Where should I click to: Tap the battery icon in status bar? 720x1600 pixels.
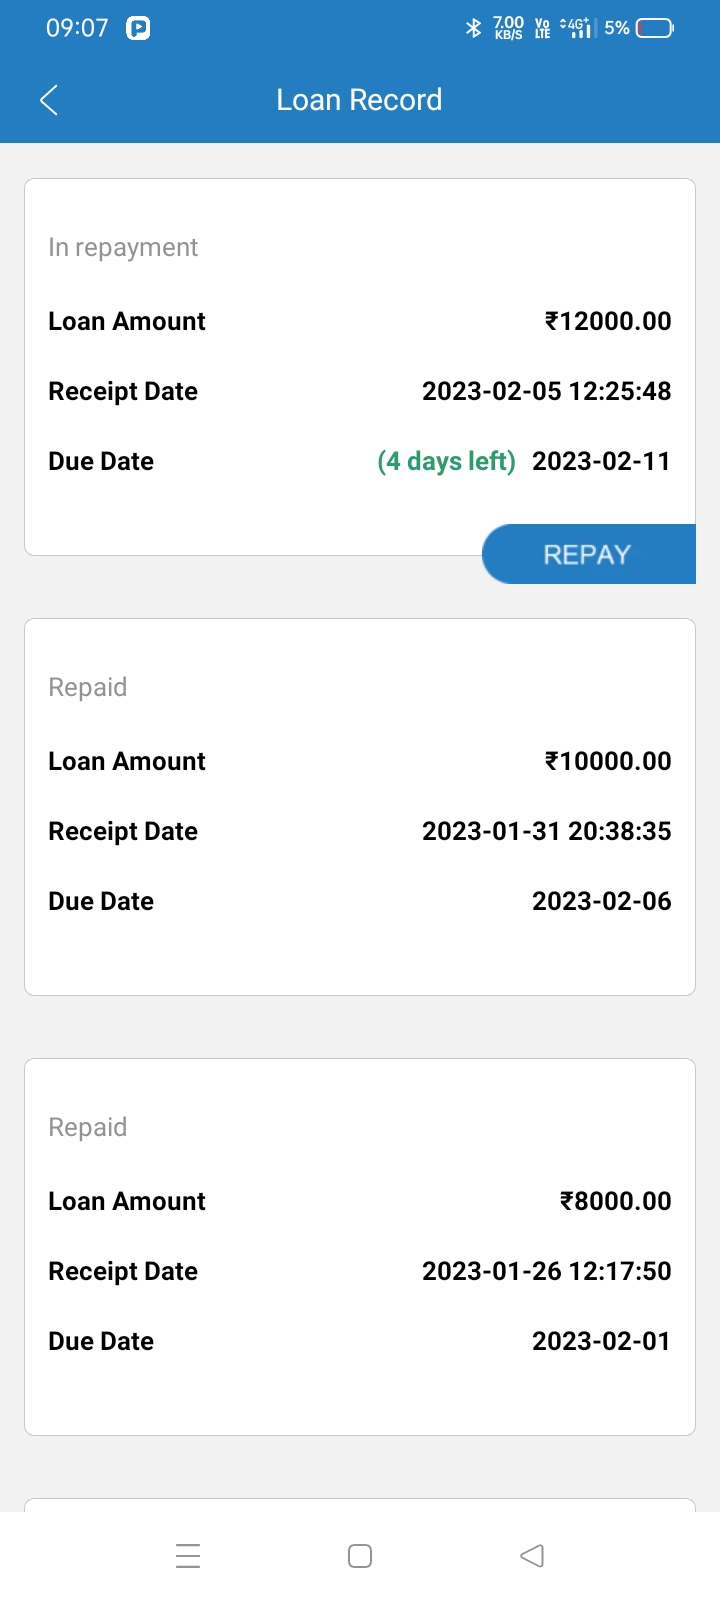655,28
